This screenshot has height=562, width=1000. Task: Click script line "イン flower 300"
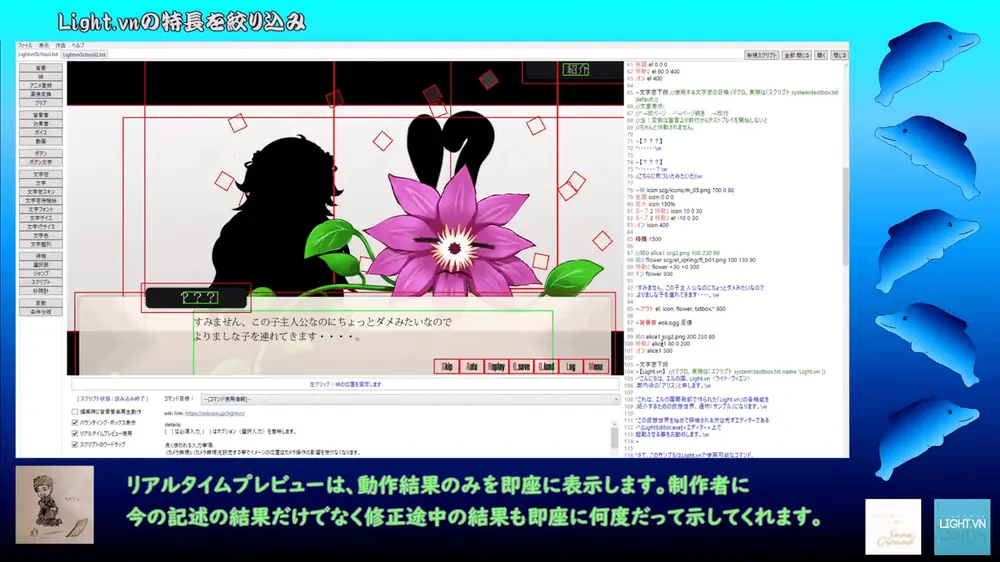click(654, 274)
